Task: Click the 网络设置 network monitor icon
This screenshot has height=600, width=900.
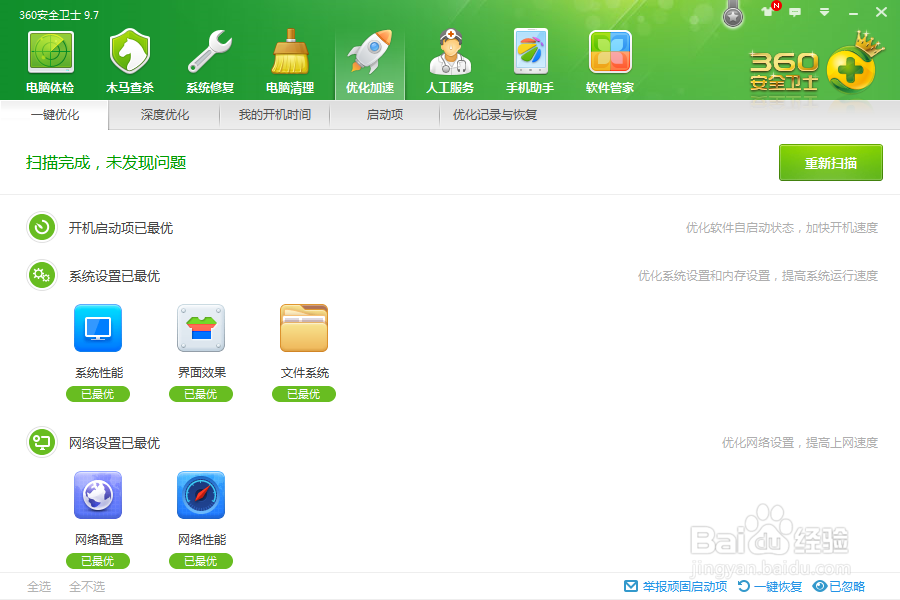Action: (41, 442)
